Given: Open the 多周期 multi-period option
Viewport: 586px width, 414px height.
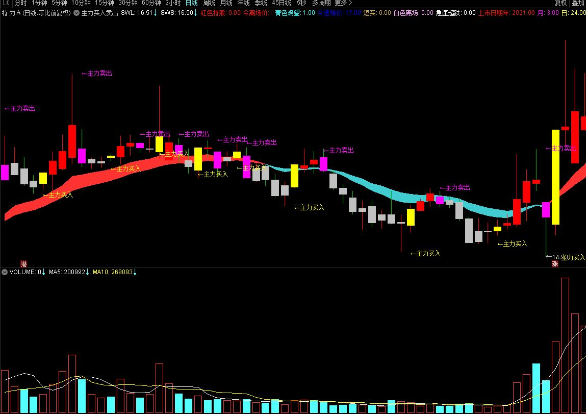Looking at the screenshot, I should coord(321,3).
